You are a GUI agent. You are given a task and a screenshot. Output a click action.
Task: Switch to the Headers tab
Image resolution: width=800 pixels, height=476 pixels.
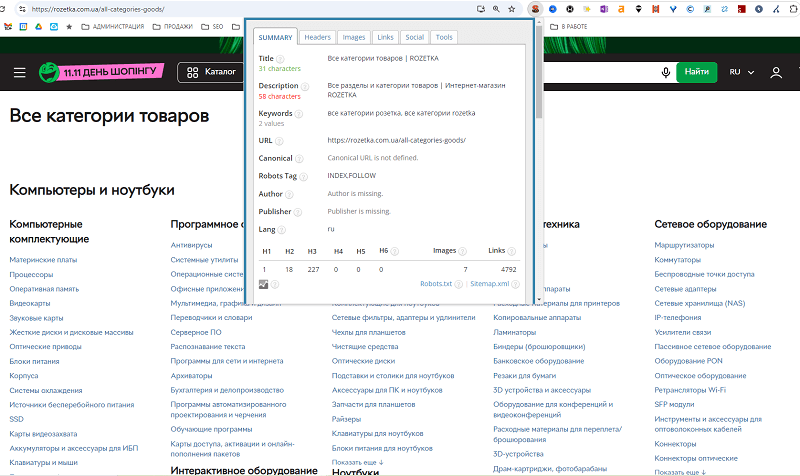coord(317,37)
